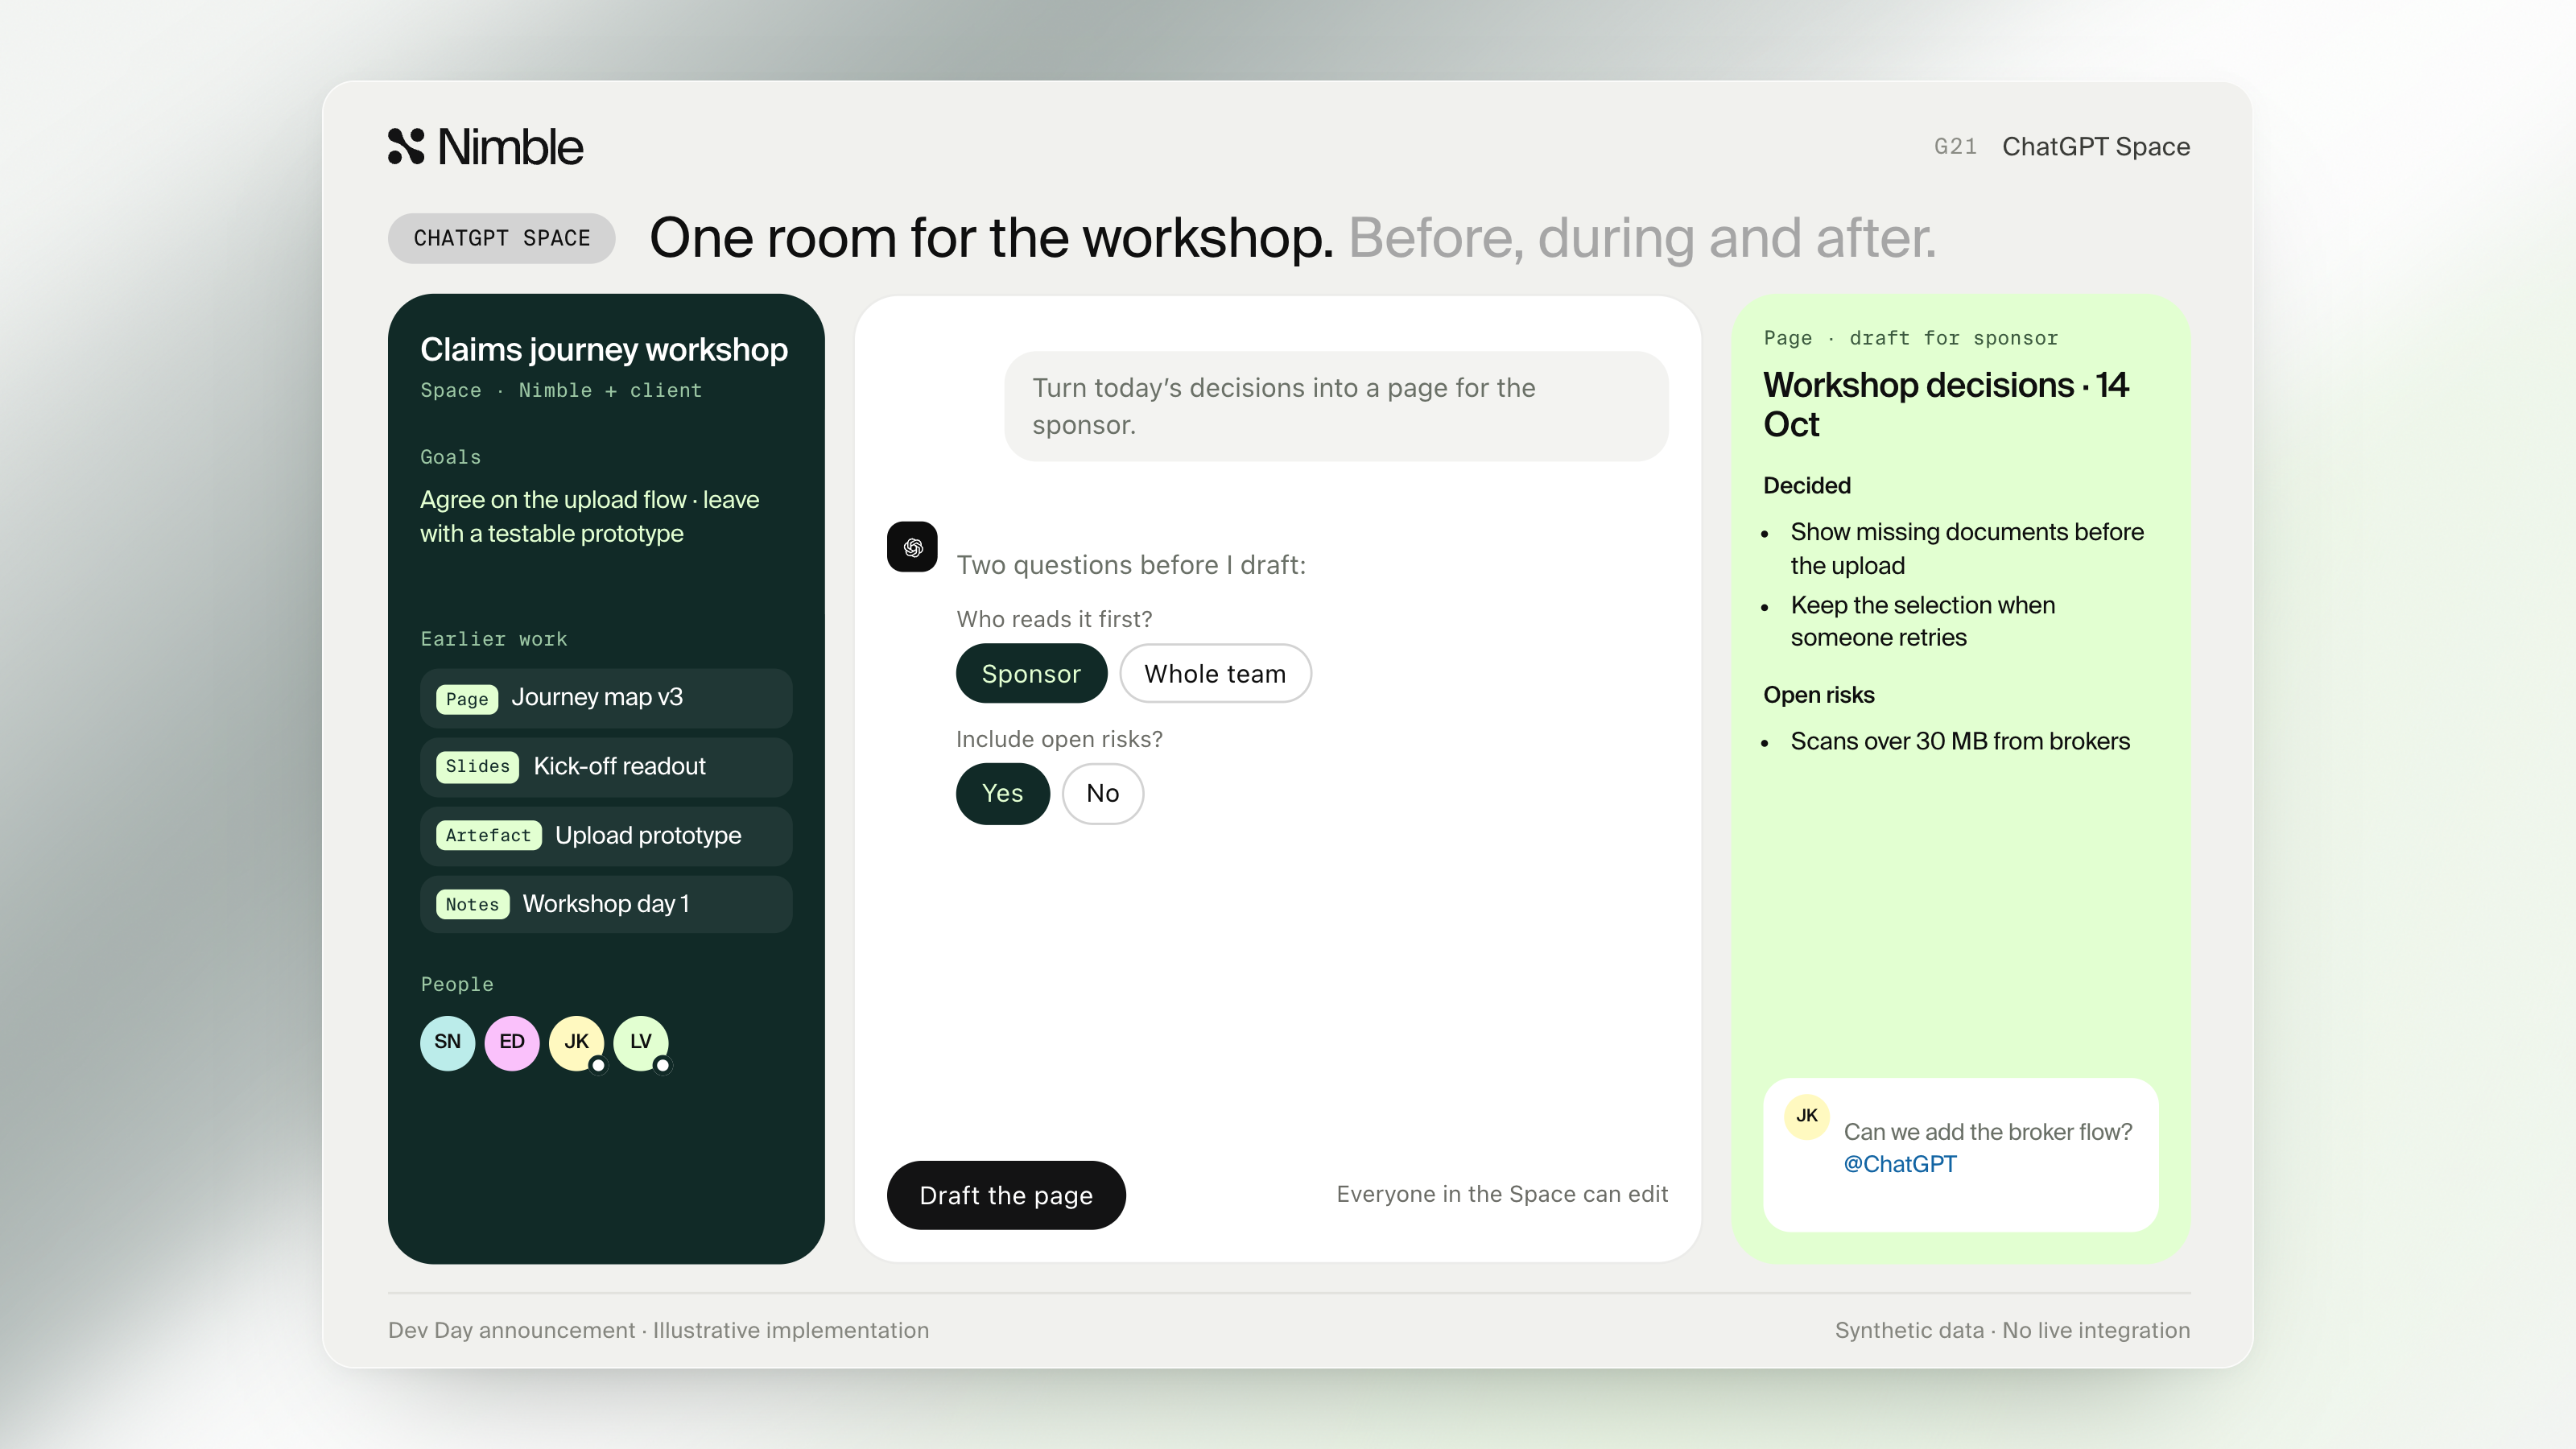Click the Slides tag on Kick-off readout
This screenshot has height=1449, width=2576.
[x=478, y=767]
